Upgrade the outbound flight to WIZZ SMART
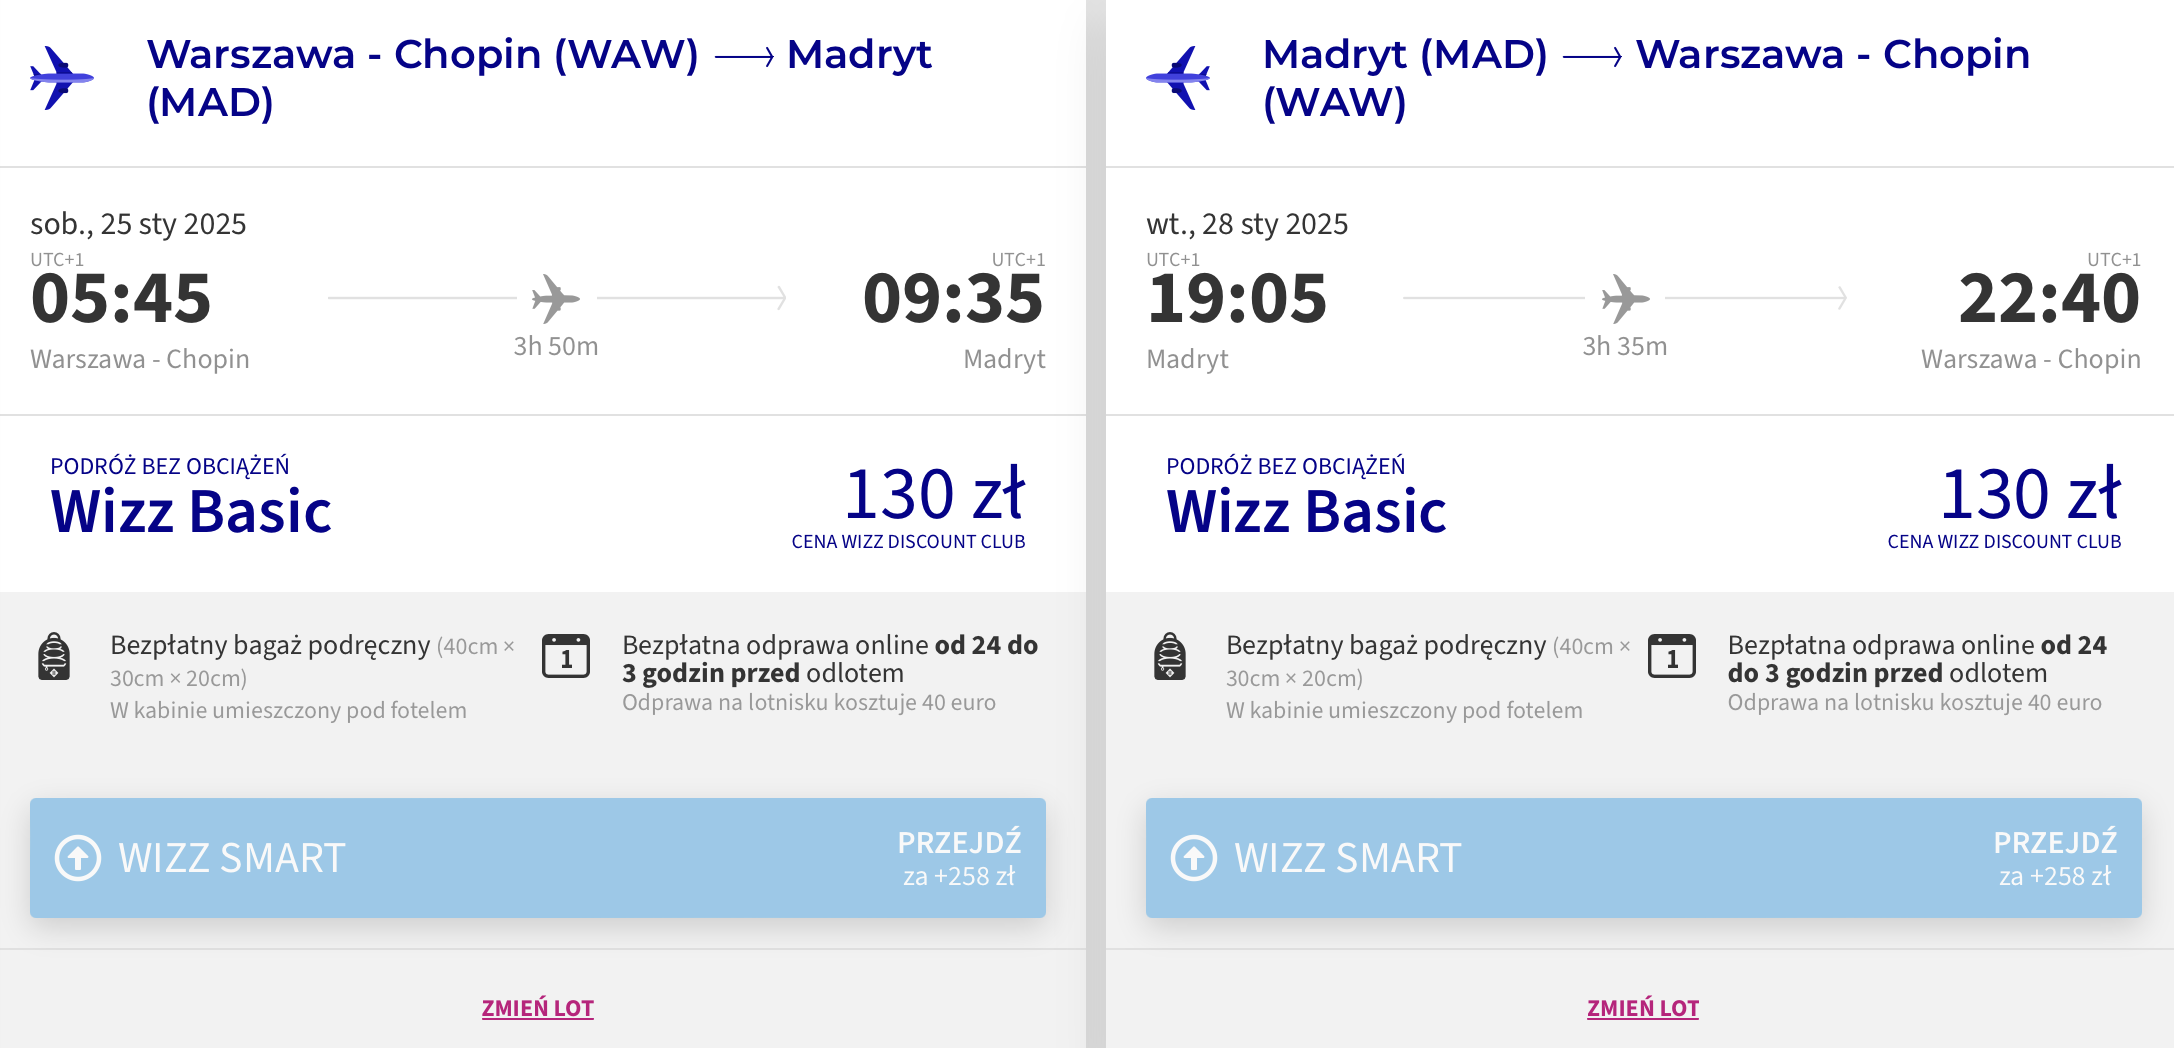Image resolution: width=2174 pixels, height=1048 pixels. coord(538,858)
